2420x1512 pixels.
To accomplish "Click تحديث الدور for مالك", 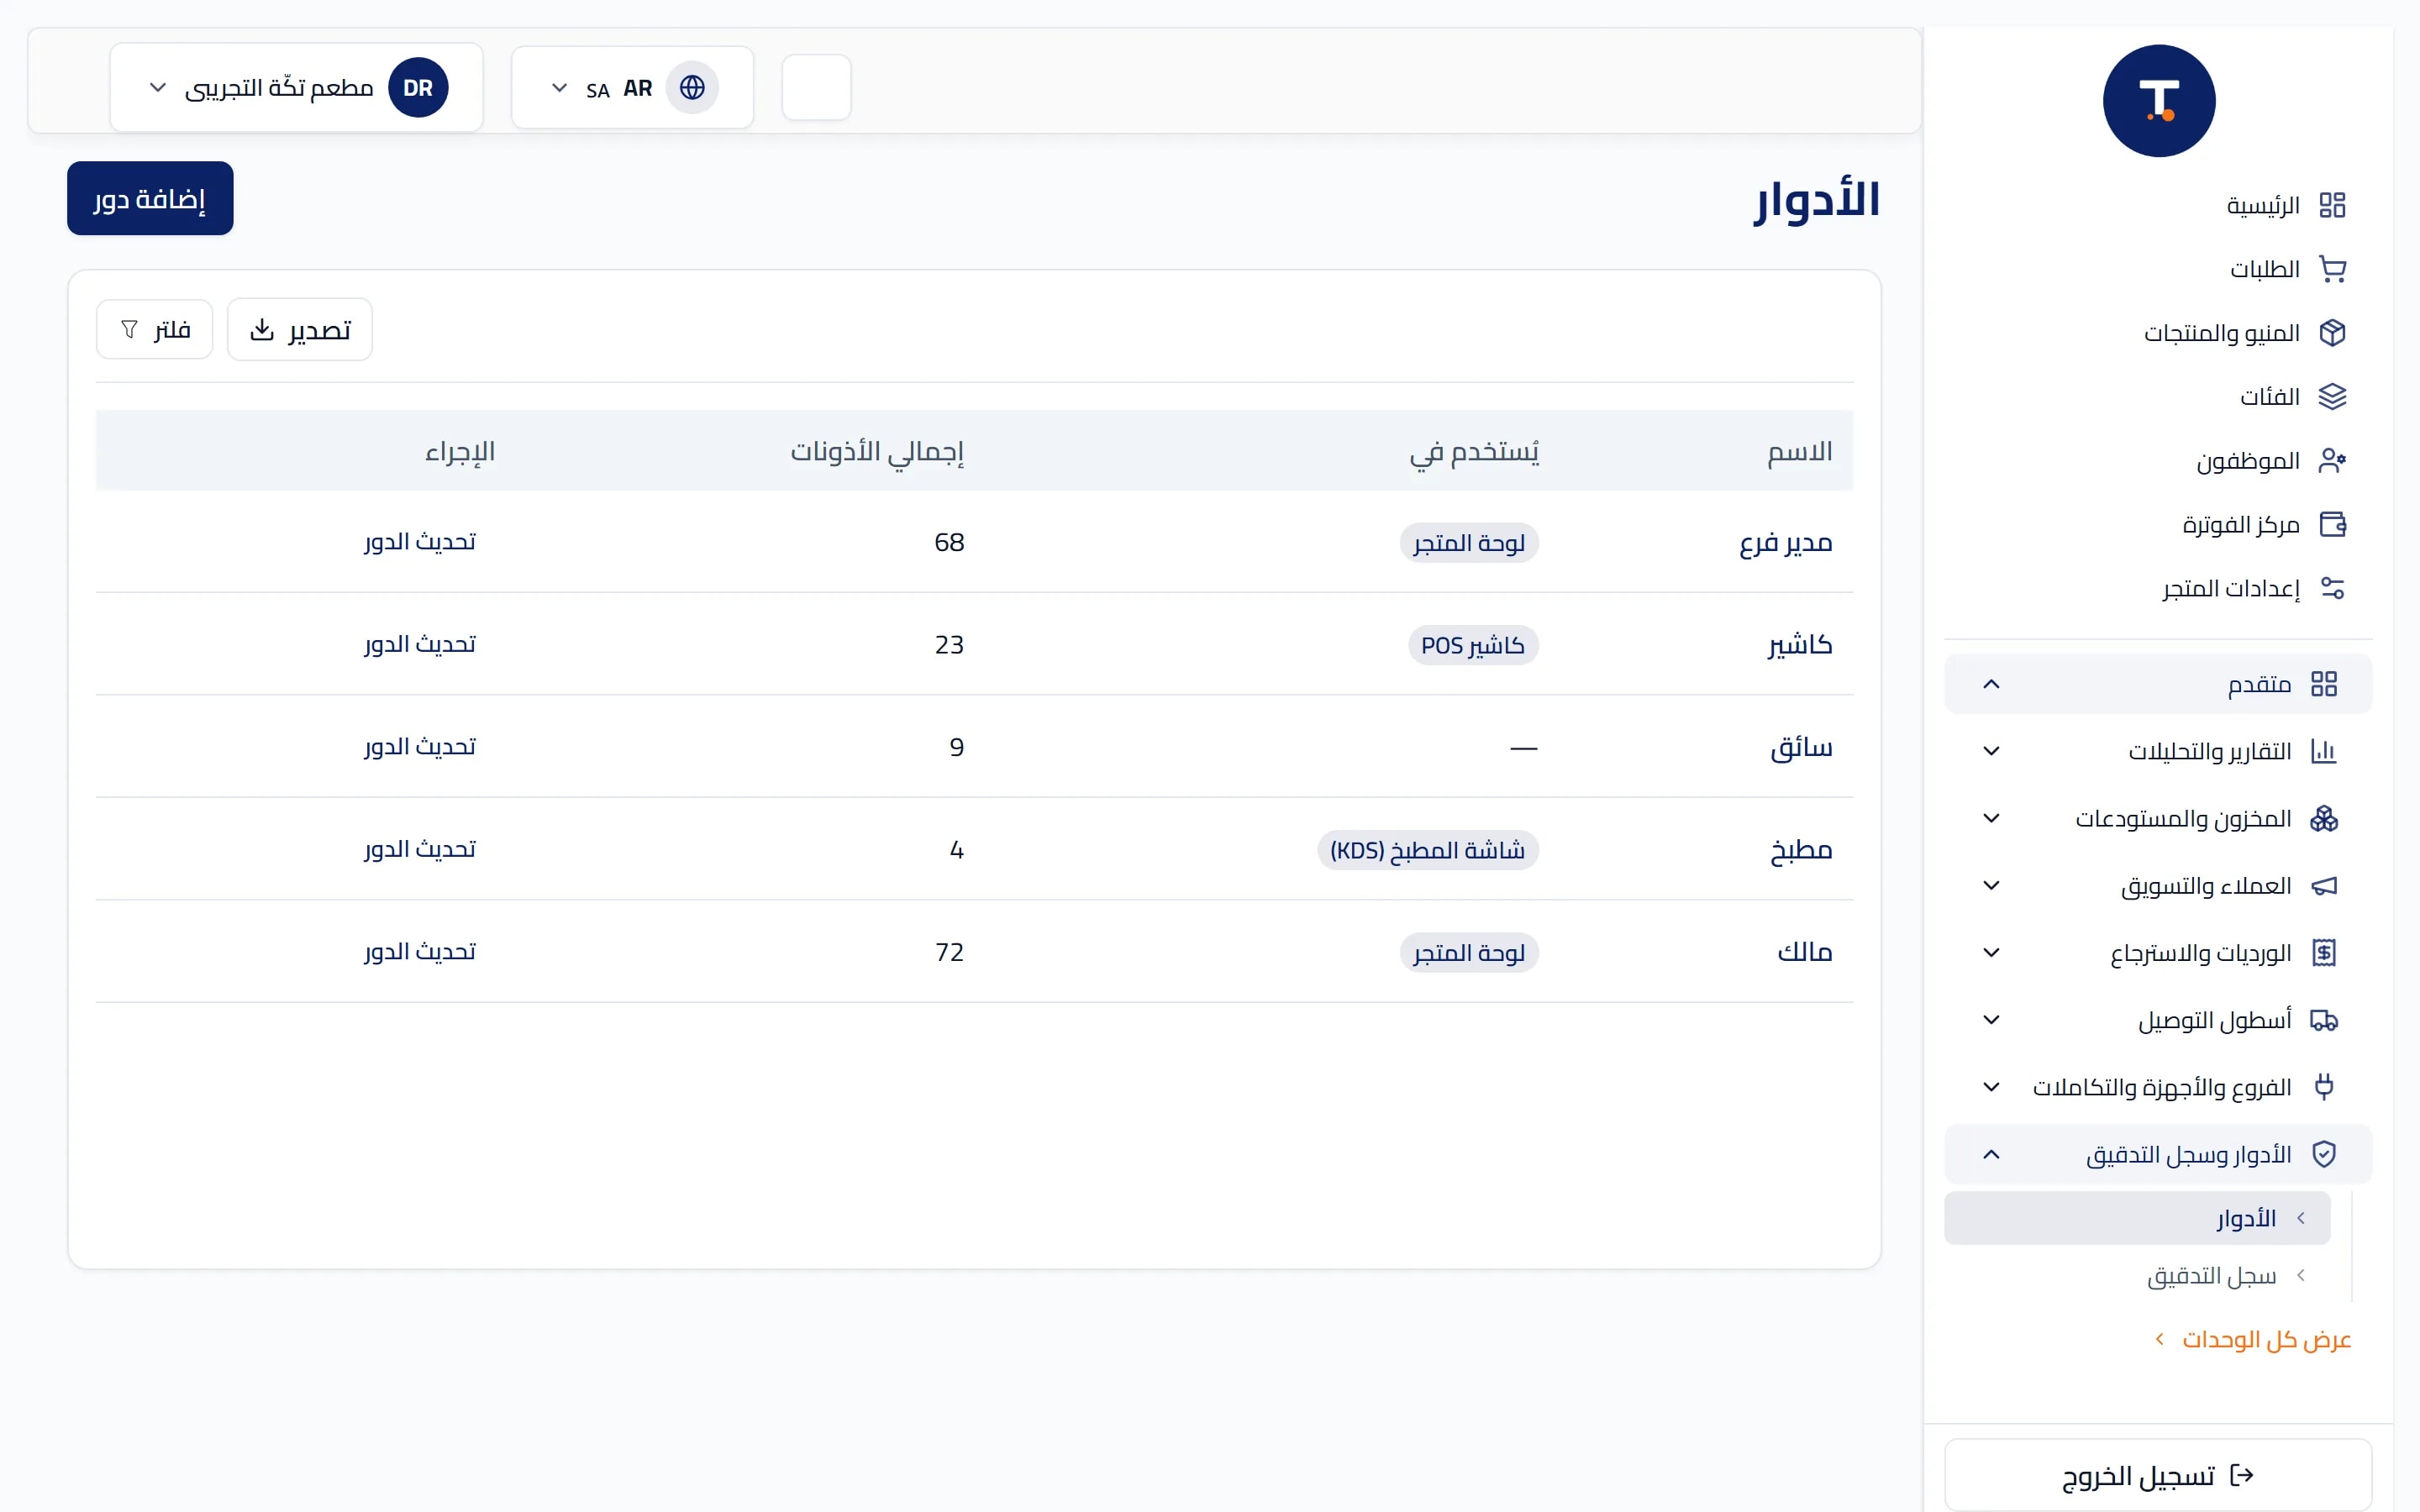I will coord(420,952).
